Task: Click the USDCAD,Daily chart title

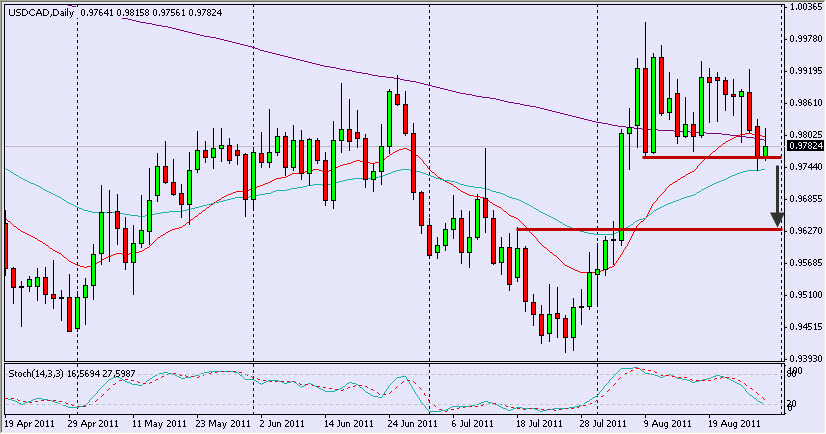Action: point(41,13)
